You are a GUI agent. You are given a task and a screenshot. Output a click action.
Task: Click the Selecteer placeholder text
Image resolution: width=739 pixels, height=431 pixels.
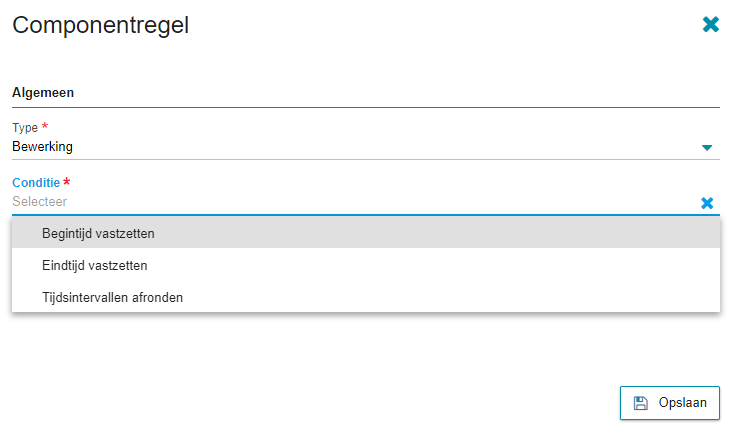pyautogui.click(x=40, y=202)
